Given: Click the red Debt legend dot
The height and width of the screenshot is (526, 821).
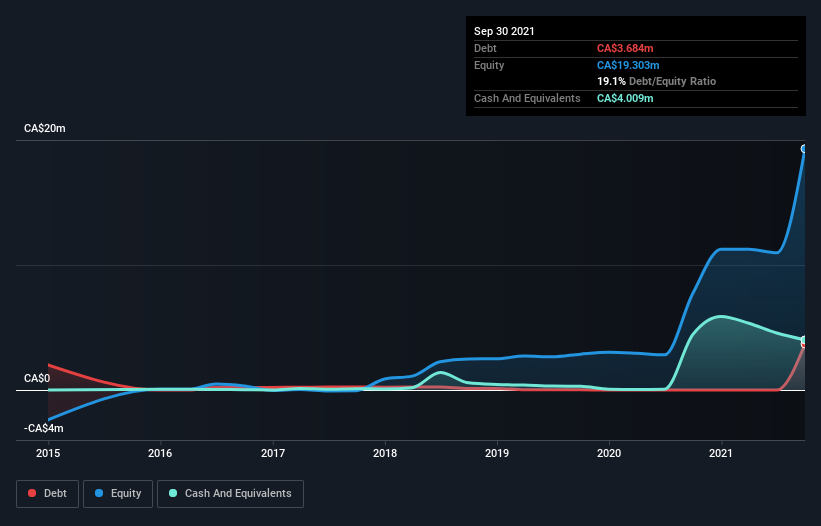Looking at the screenshot, I should (32, 493).
